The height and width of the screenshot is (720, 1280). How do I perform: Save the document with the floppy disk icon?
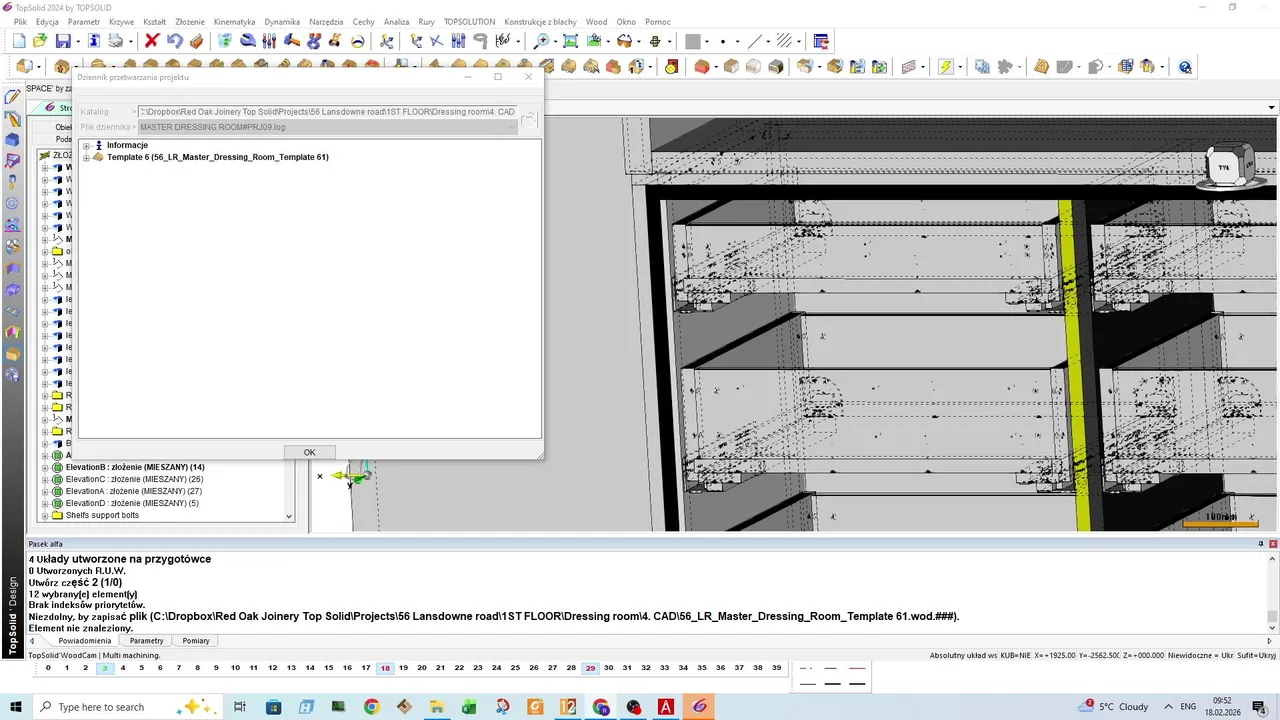[x=63, y=41]
